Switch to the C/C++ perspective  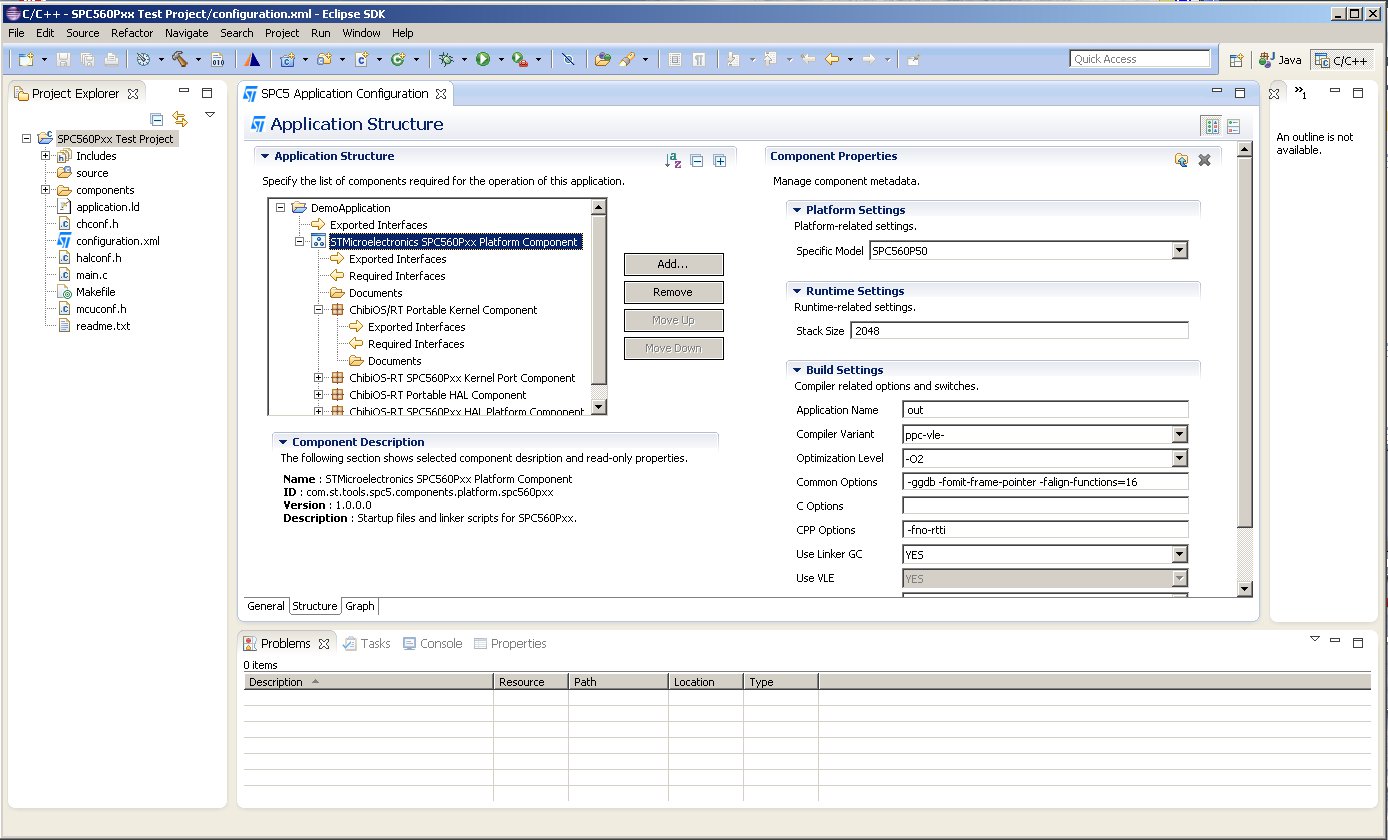coord(1341,60)
